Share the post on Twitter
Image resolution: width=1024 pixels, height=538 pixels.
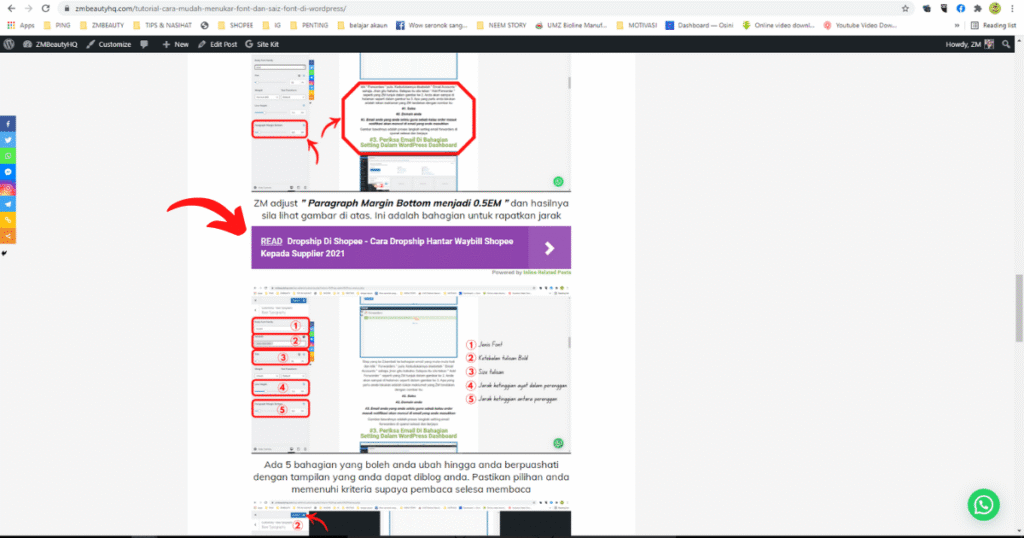point(8,140)
